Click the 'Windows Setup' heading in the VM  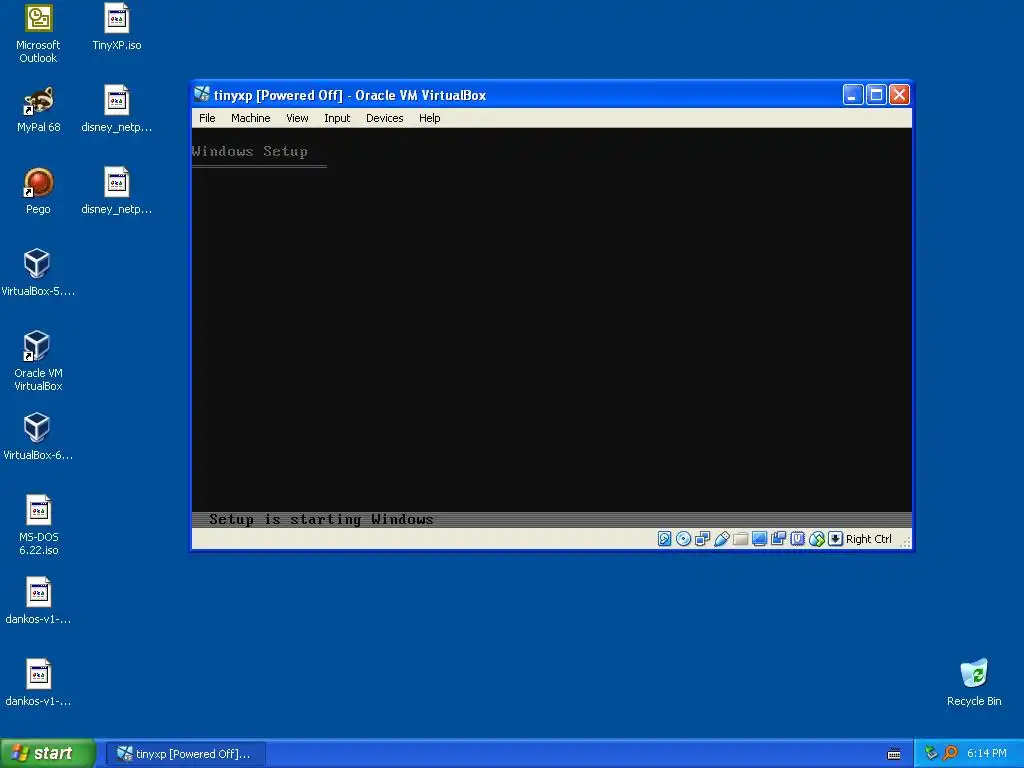[x=249, y=152]
